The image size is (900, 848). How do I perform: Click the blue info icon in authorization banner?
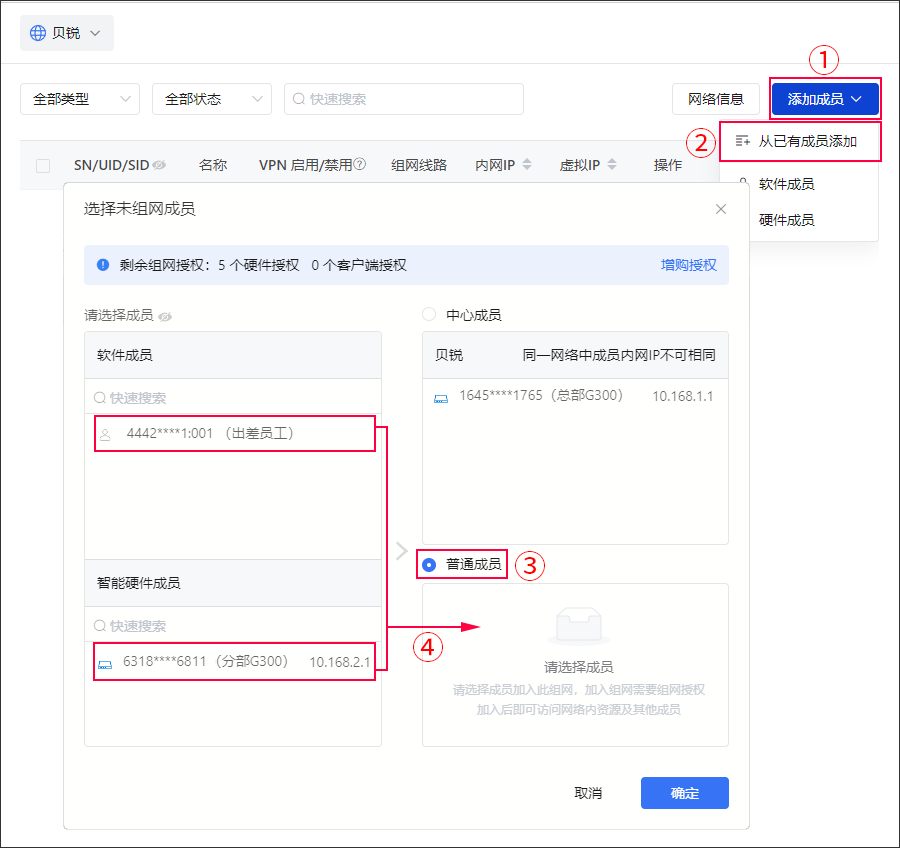point(103,265)
